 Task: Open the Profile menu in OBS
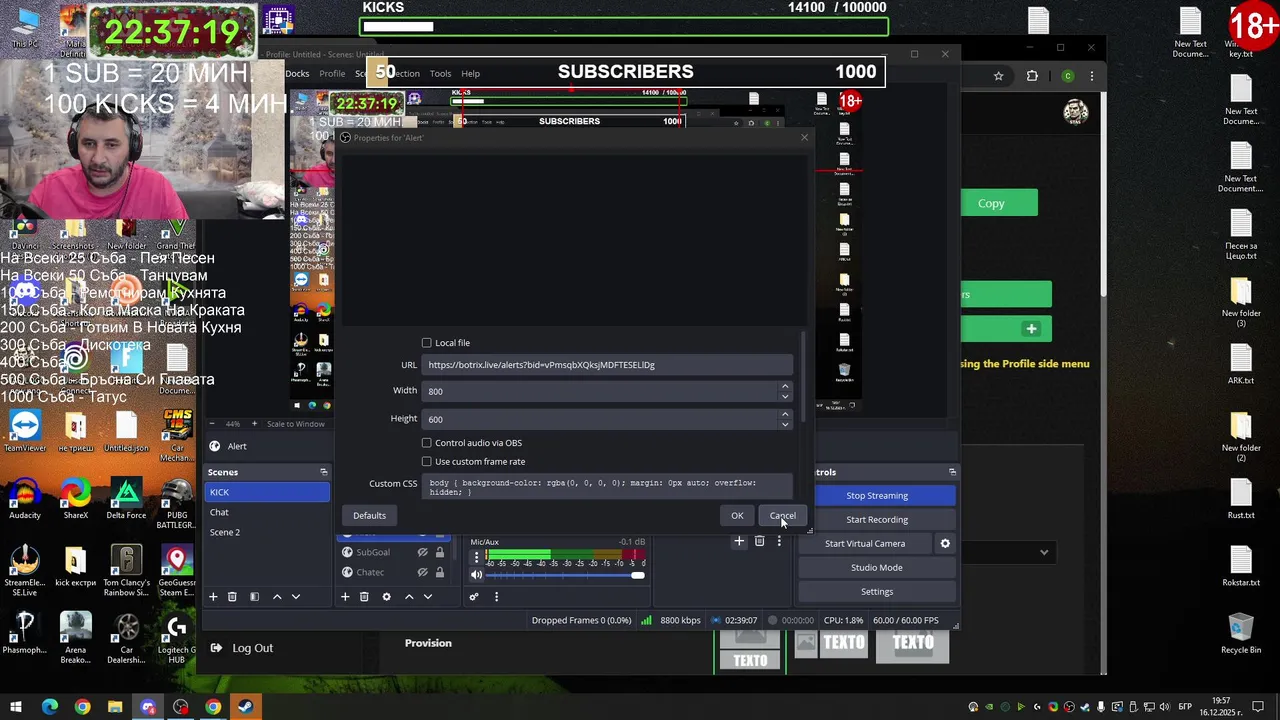pos(332,73)
